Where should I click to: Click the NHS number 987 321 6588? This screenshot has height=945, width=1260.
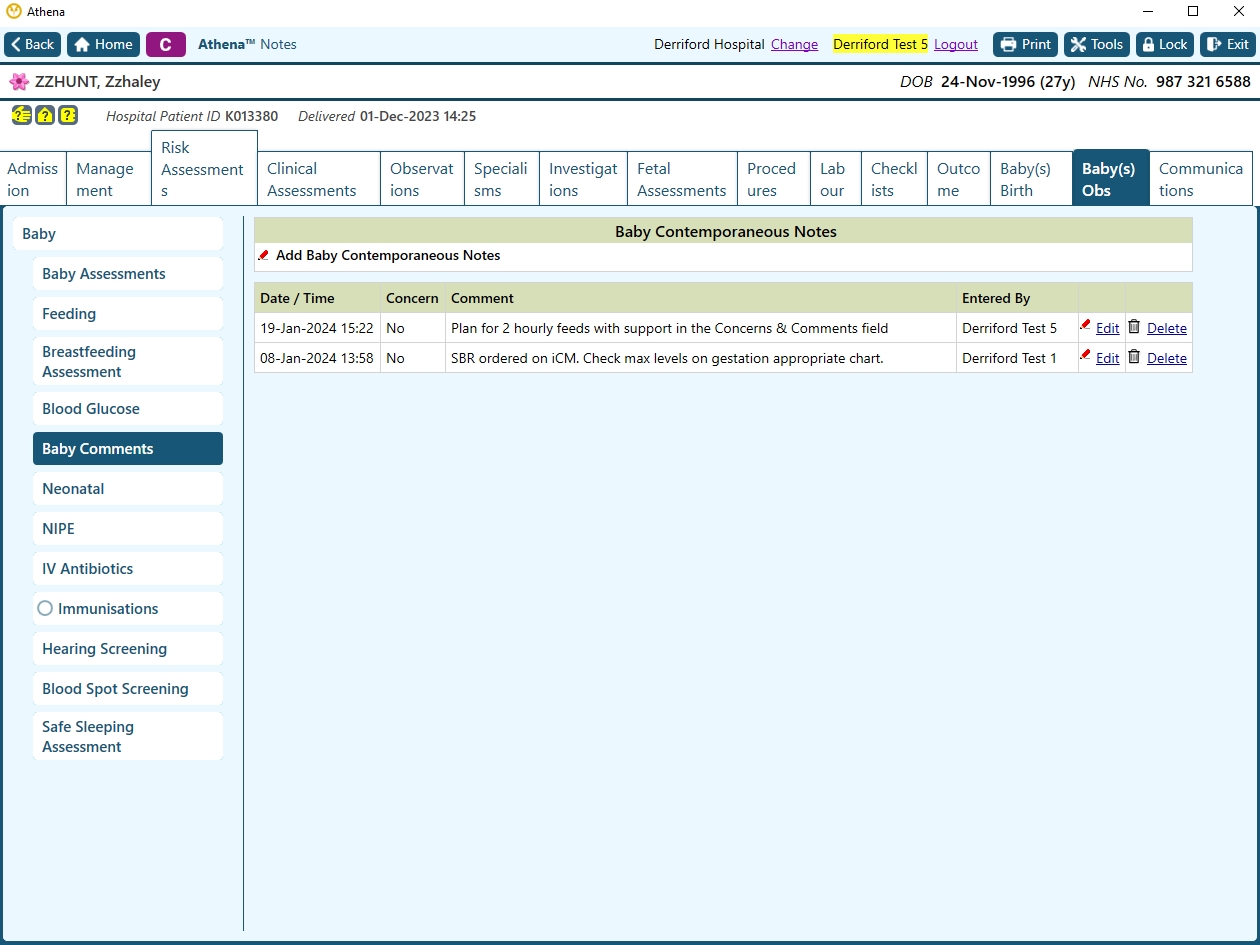(x=1203, y=82)
